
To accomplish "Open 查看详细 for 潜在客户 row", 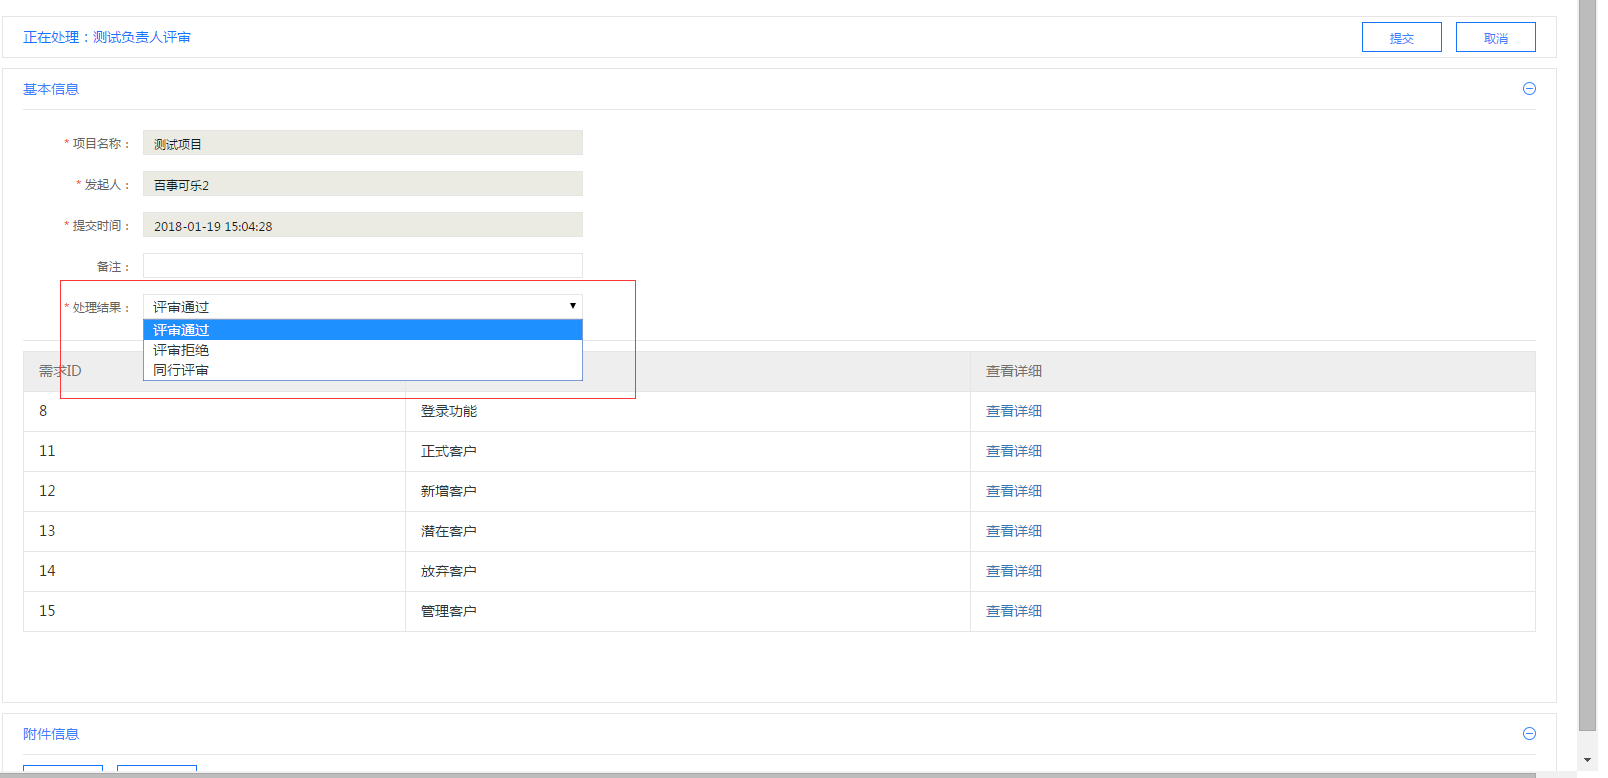I will pyautogui.click(x=1013, y=531).
